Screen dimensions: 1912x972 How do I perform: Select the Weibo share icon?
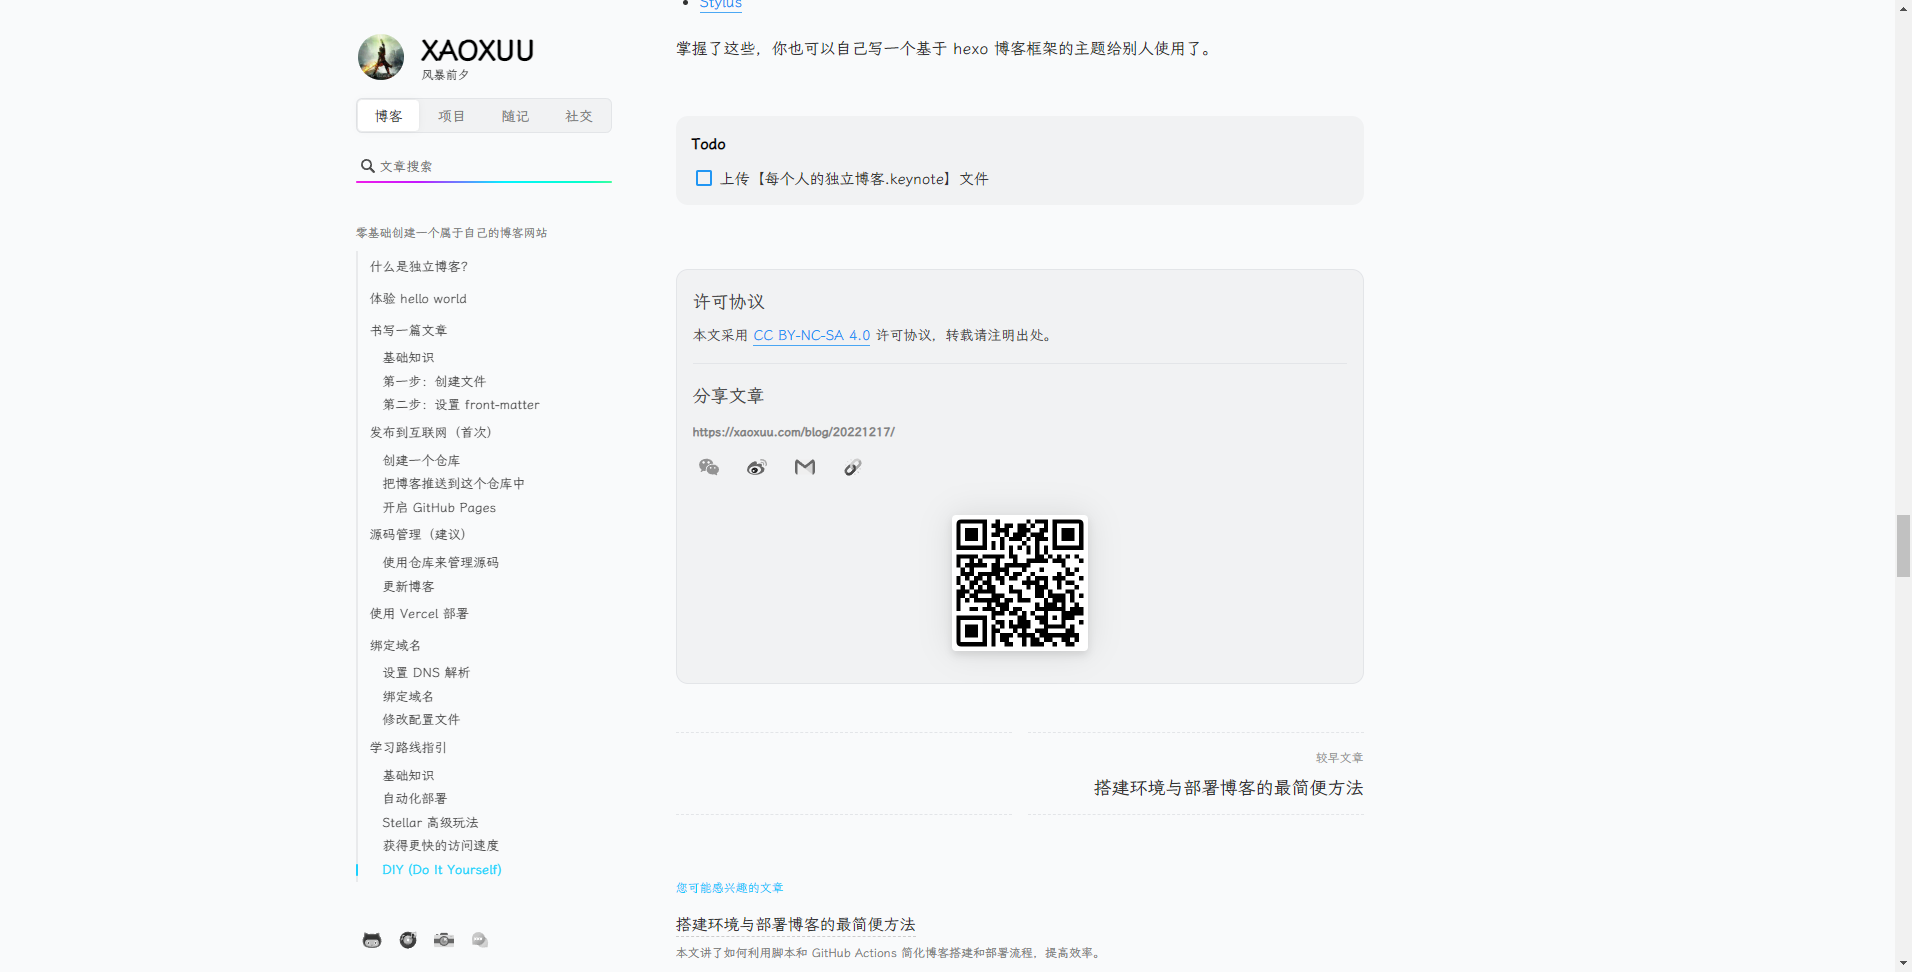point(756,467)
